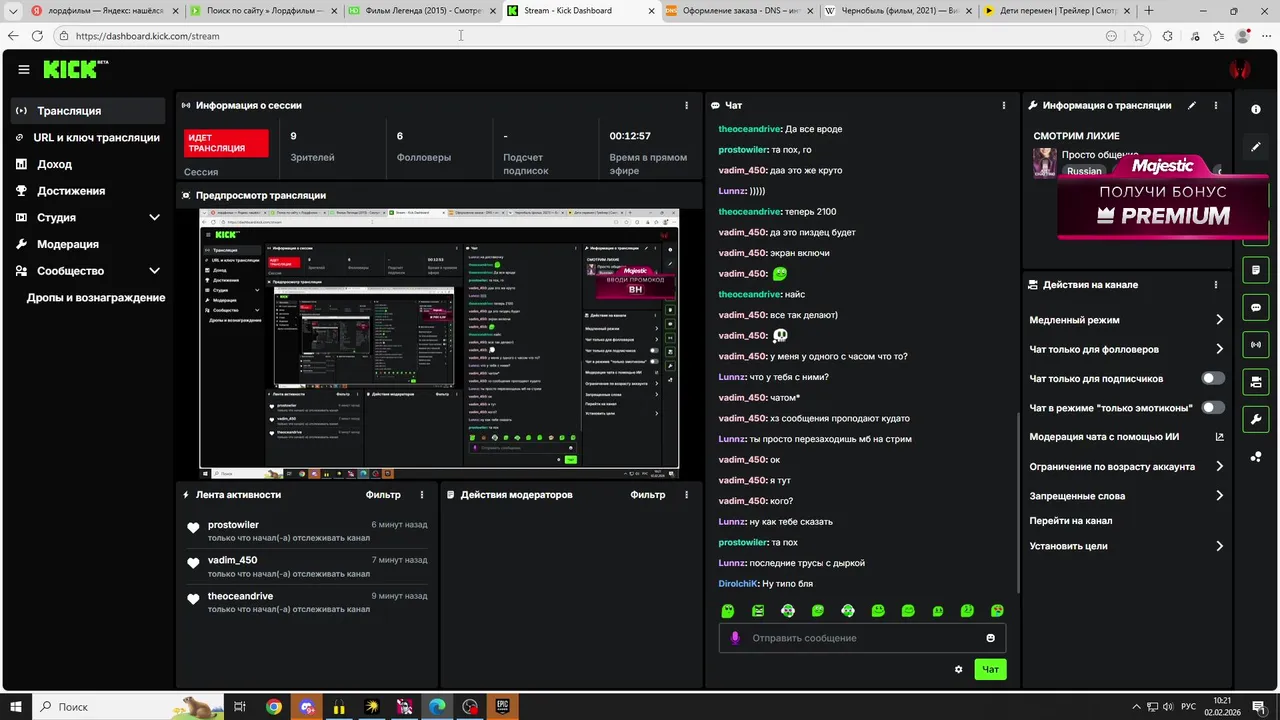Click theoceandrive in activity feed
Image resolution: width=1280 pixels, height=720 pixels.
(240, 596)
